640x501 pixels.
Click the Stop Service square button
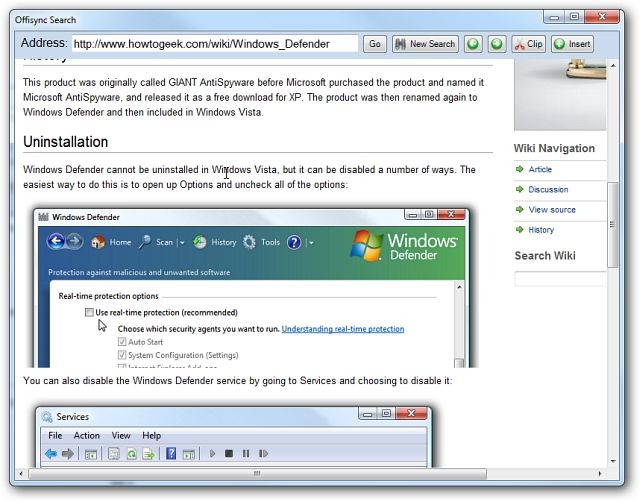click(229, 454)
